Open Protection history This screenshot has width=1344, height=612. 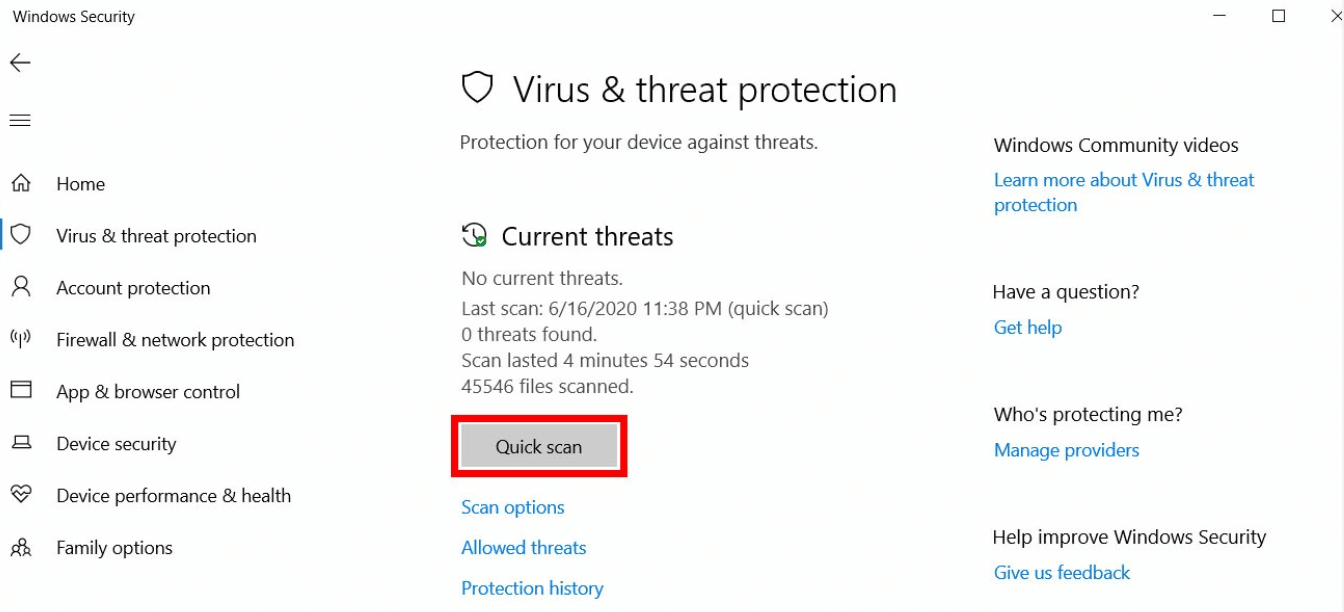[x=532, y=588]
